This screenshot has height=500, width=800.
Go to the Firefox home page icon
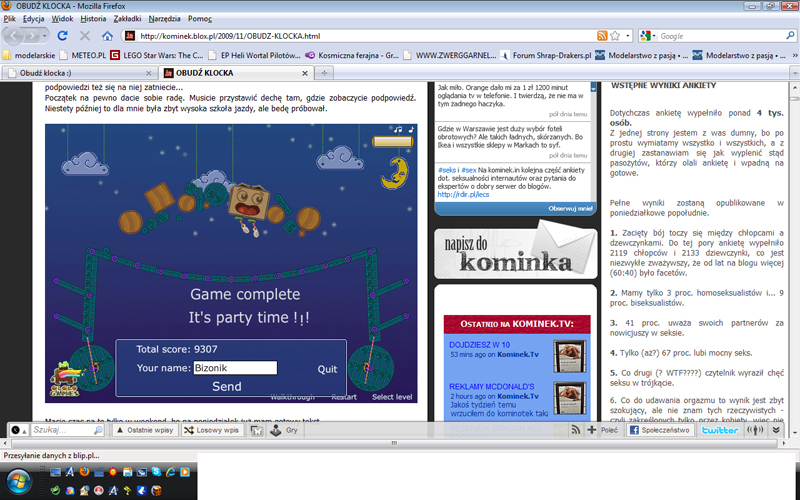pyautogui.click(x=107, y=36)
